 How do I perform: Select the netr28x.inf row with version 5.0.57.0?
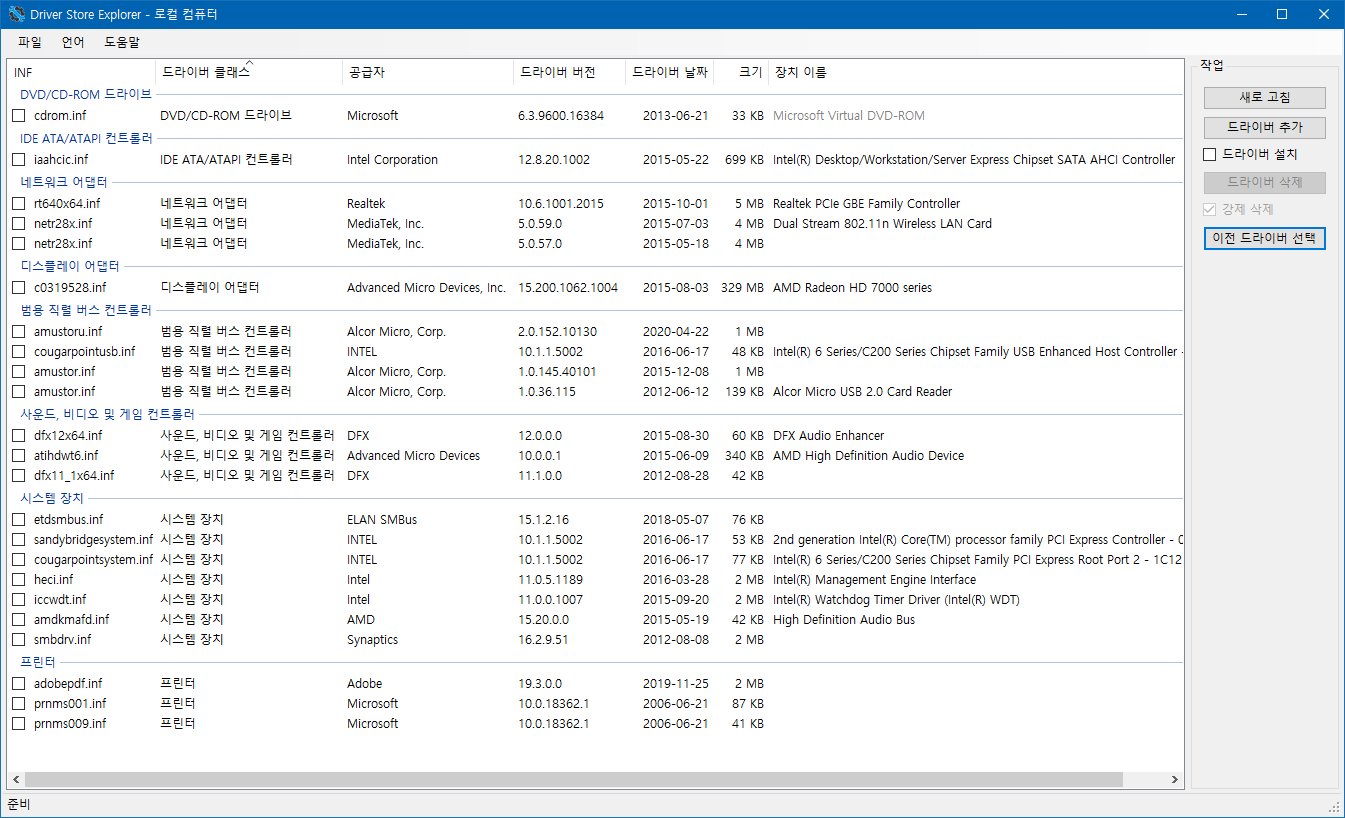[596, 244]
